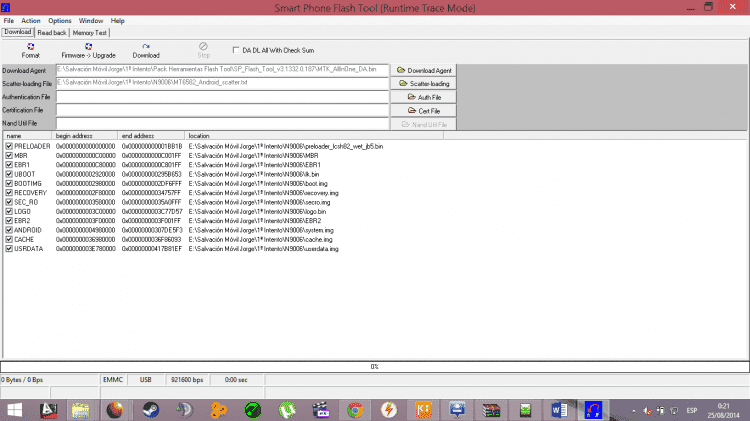Open Google Chrome from the taskbar
The height and width of the screenshot is (421, 750).
pyautogui.click(x=355, y=410)
